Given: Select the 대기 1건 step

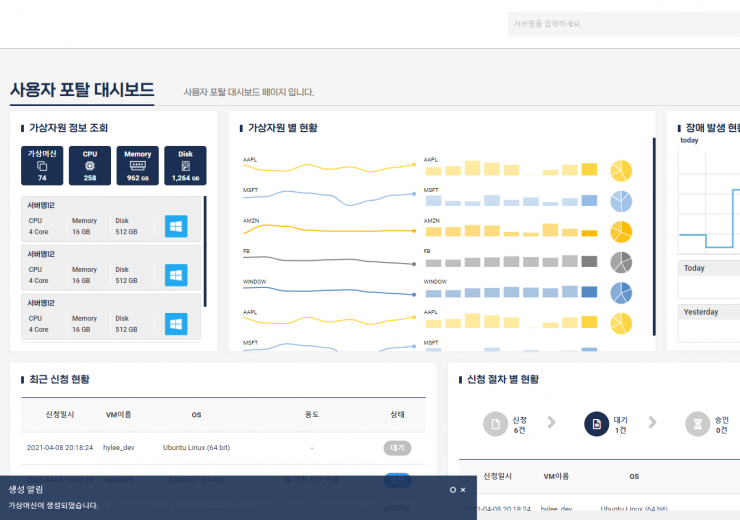Looking at the screenshot, I should tap(596, 425).
